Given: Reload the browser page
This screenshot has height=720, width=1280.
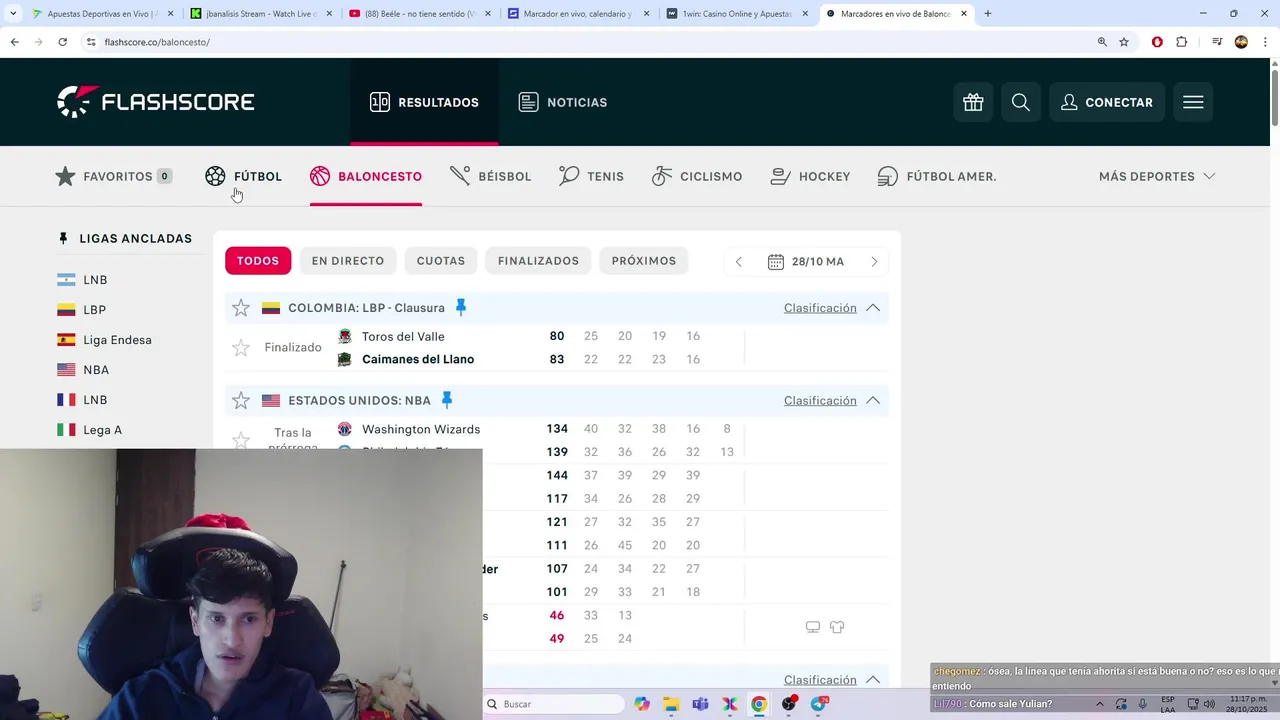Looking at the screenshot, I should 62,42.
